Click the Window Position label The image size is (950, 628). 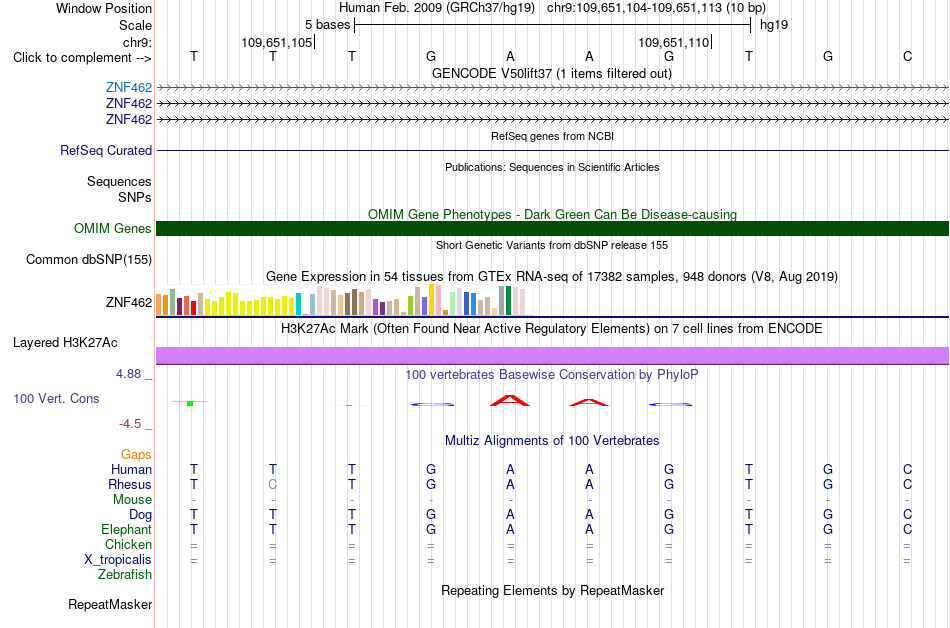[104, 8]
